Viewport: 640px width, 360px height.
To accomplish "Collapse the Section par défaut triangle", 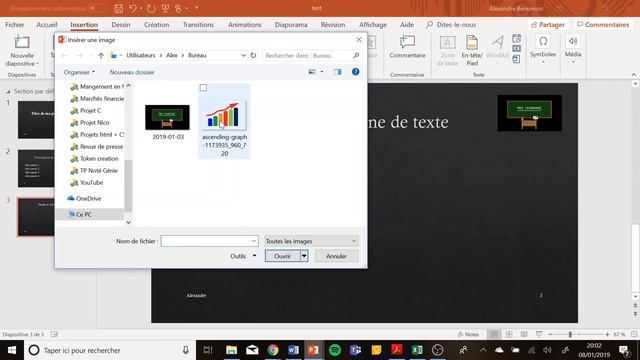I will pos(9,91).
